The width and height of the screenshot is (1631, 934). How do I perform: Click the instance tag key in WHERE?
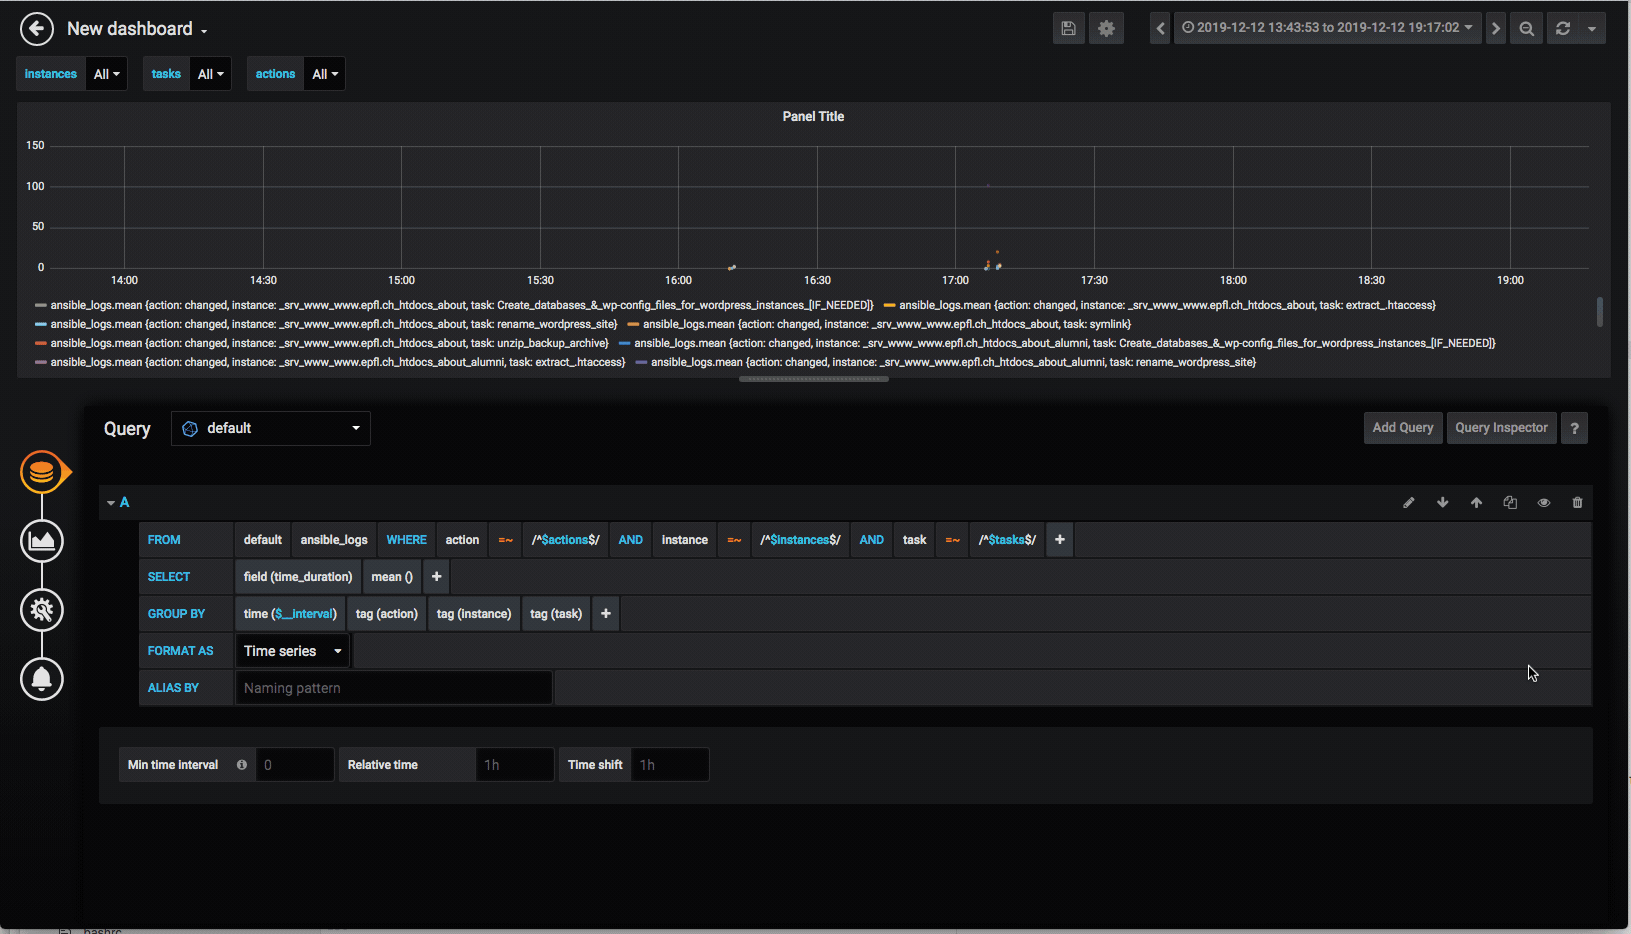pyautogui.click(x=684, y=540)
